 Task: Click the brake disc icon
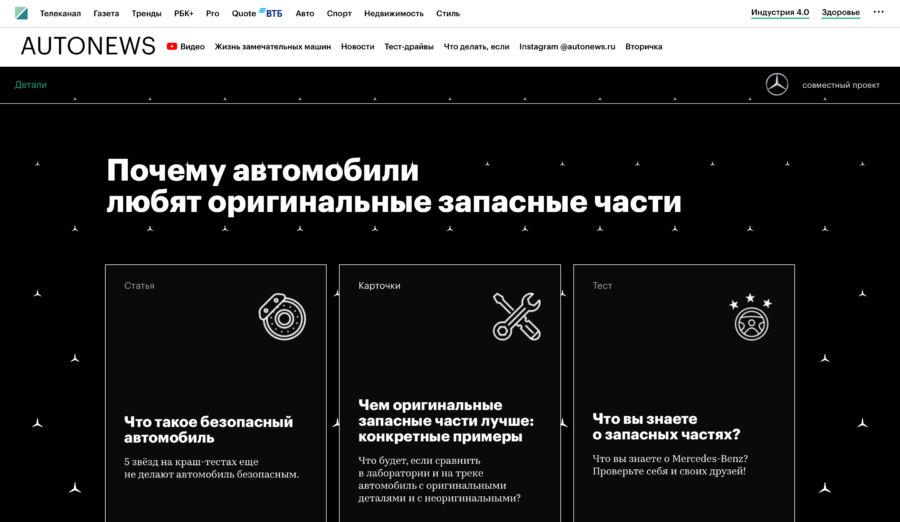(x=282, y=316)
